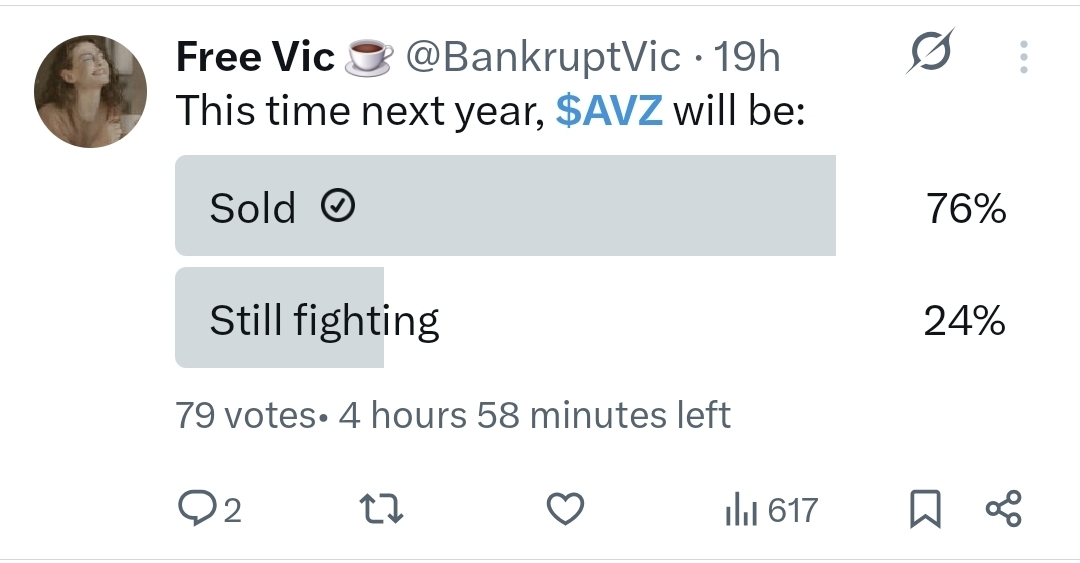Open Free Vic's profile picture
Viewport: 1080px width, 563px height.
coord(90,93)
